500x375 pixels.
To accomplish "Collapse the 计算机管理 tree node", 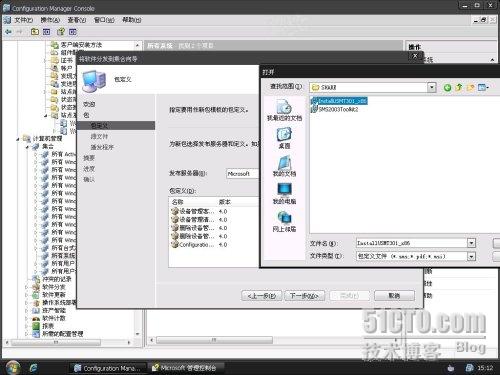I will coord(18,139).
